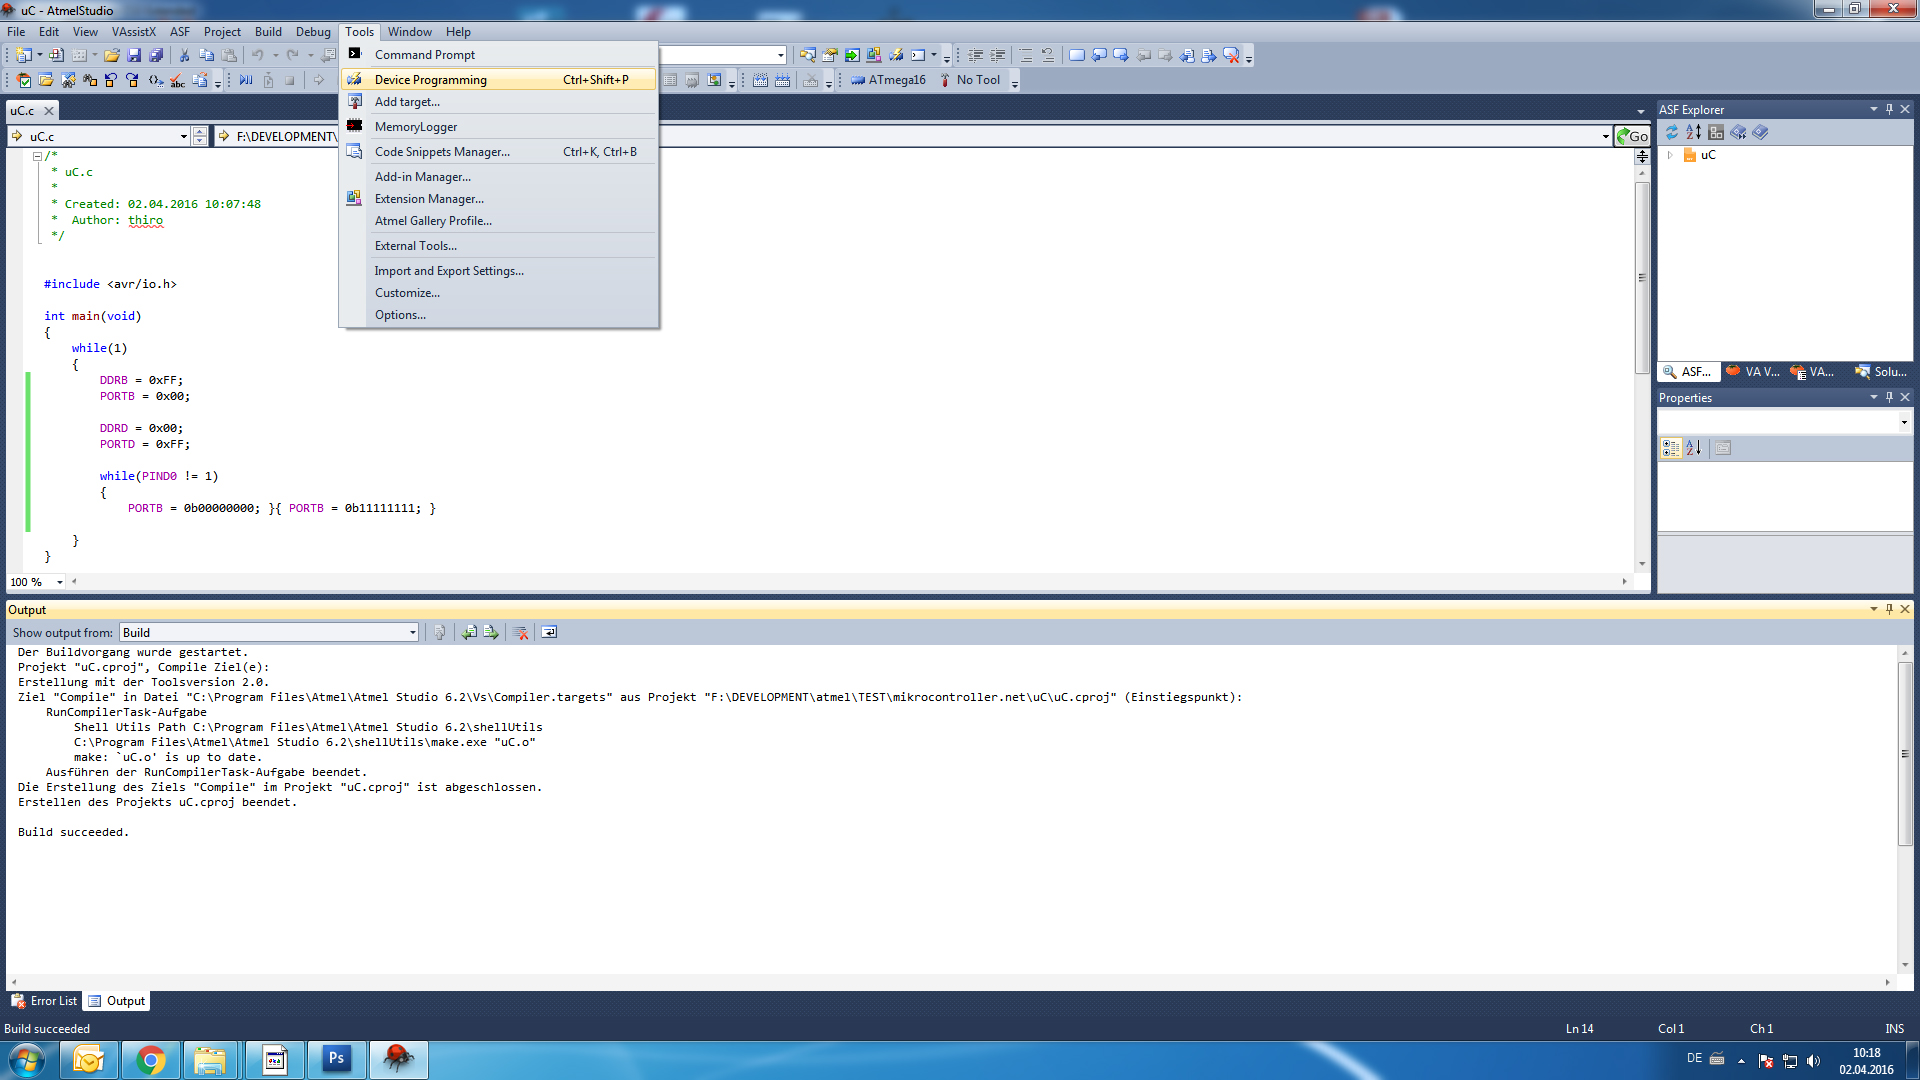Screen dimensions: 1920x1080
Task: Open Extension Manager
Action: [x=498, y=199]
